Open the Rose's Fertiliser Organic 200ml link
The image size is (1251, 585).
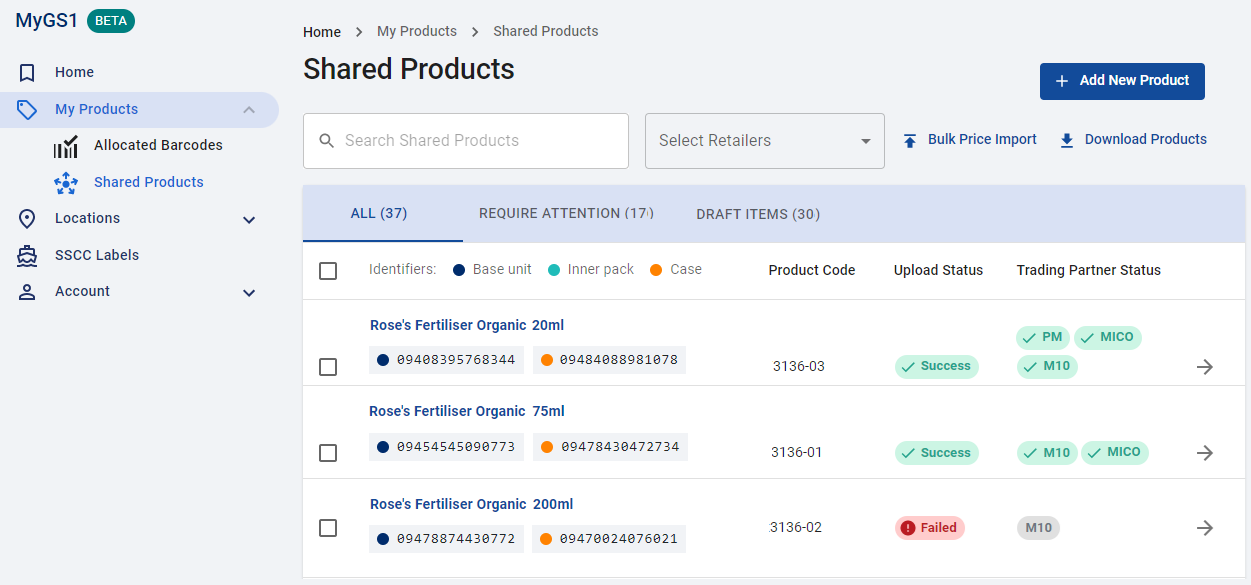(x=471, y=505)
